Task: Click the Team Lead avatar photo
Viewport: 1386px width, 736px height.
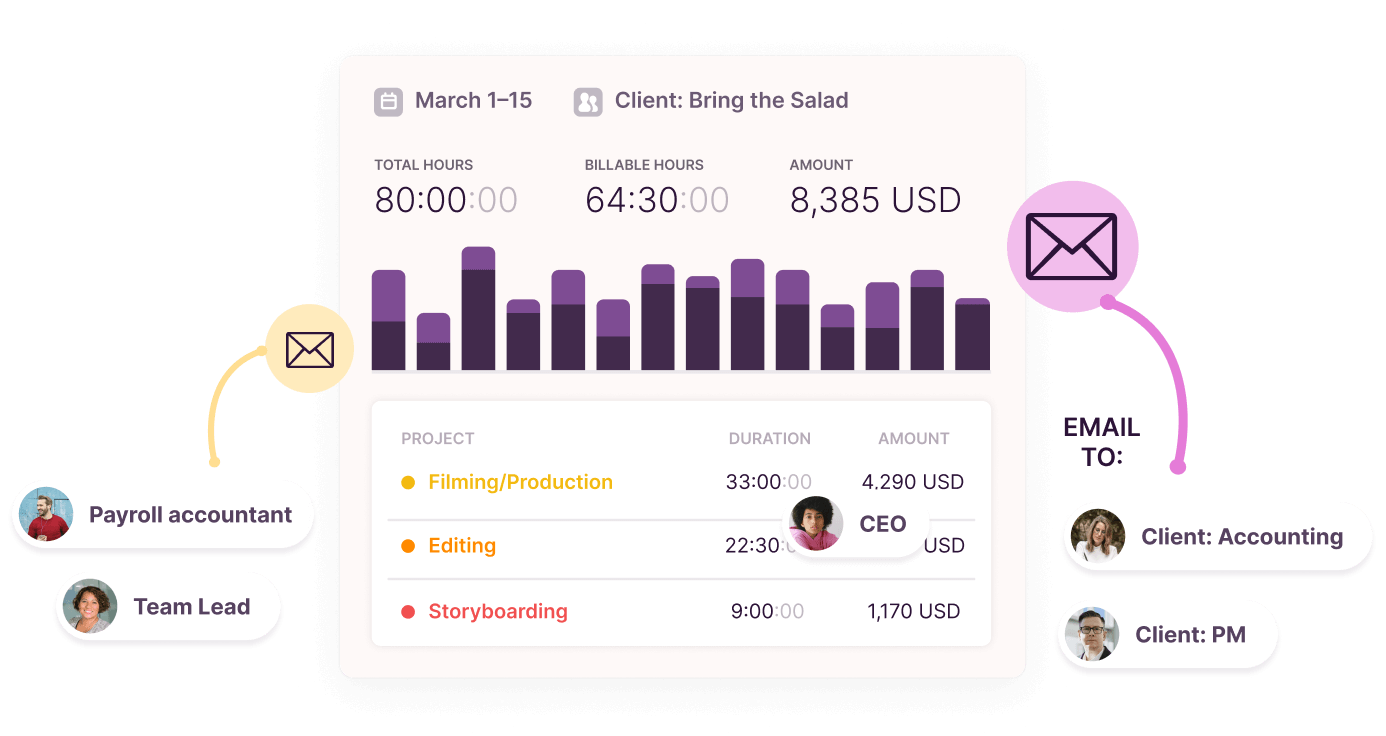Action: coord(90,606)
